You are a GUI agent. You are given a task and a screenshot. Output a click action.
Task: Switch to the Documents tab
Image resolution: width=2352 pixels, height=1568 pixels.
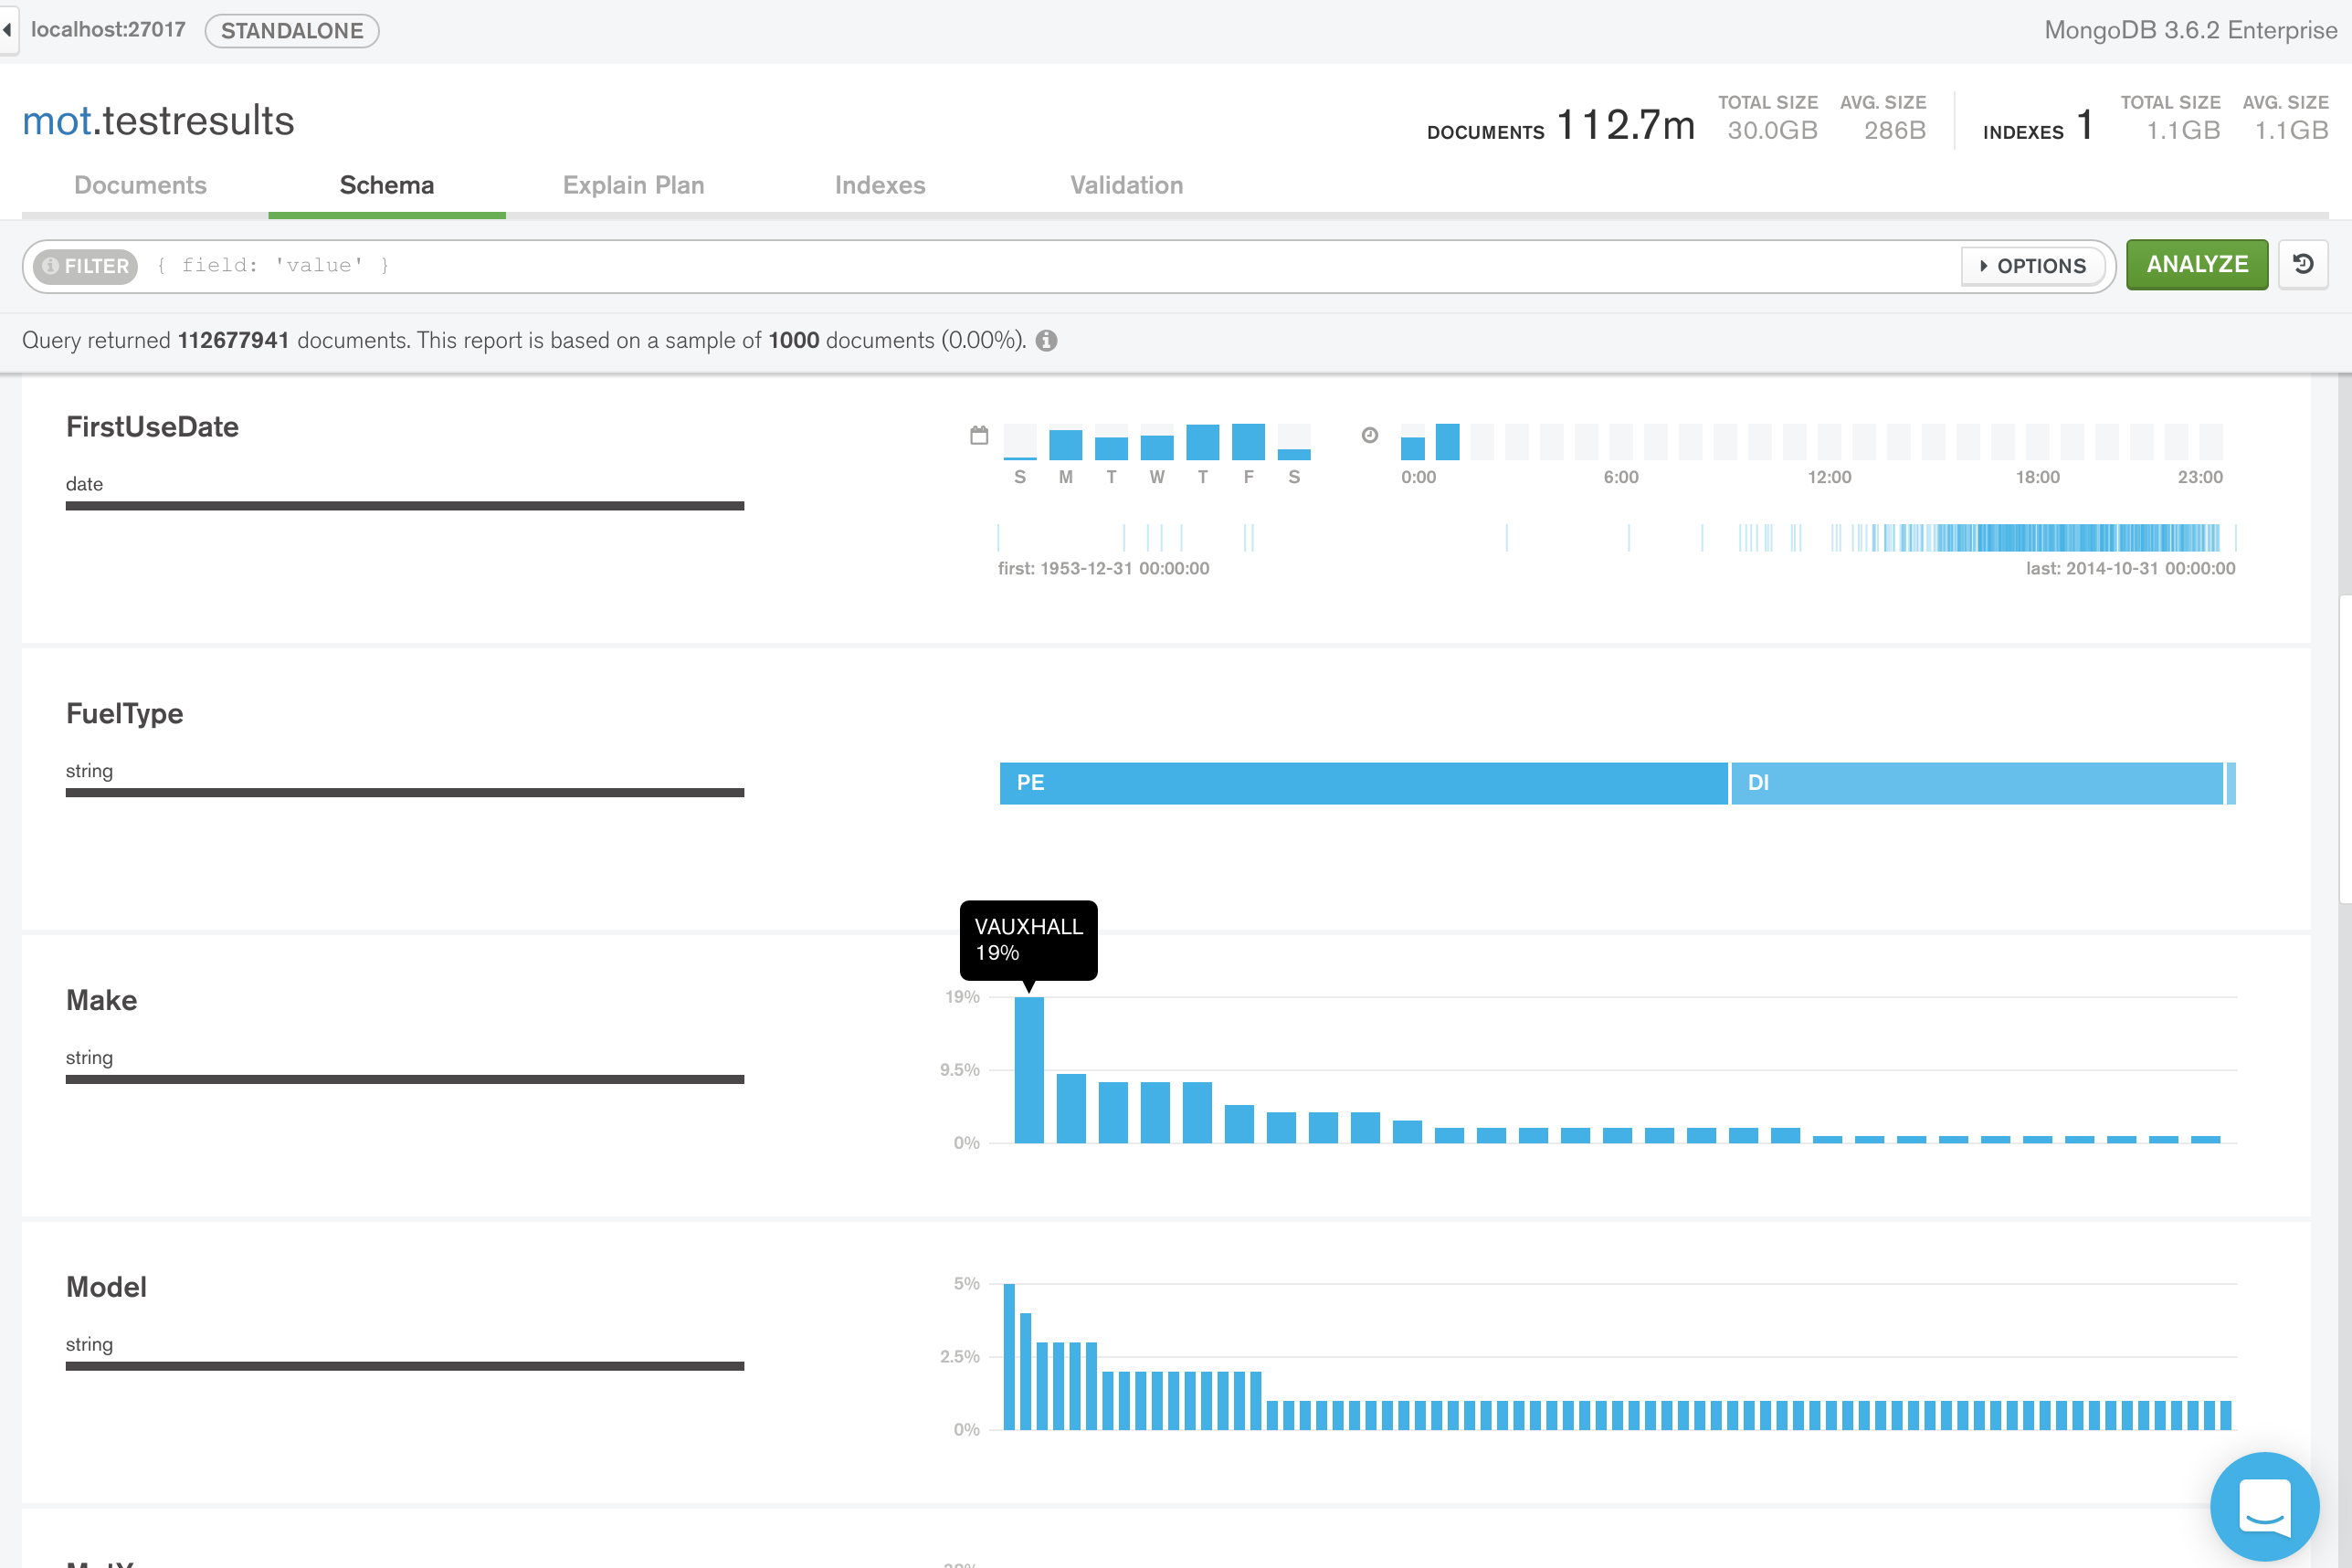click(x=140, y=185)
